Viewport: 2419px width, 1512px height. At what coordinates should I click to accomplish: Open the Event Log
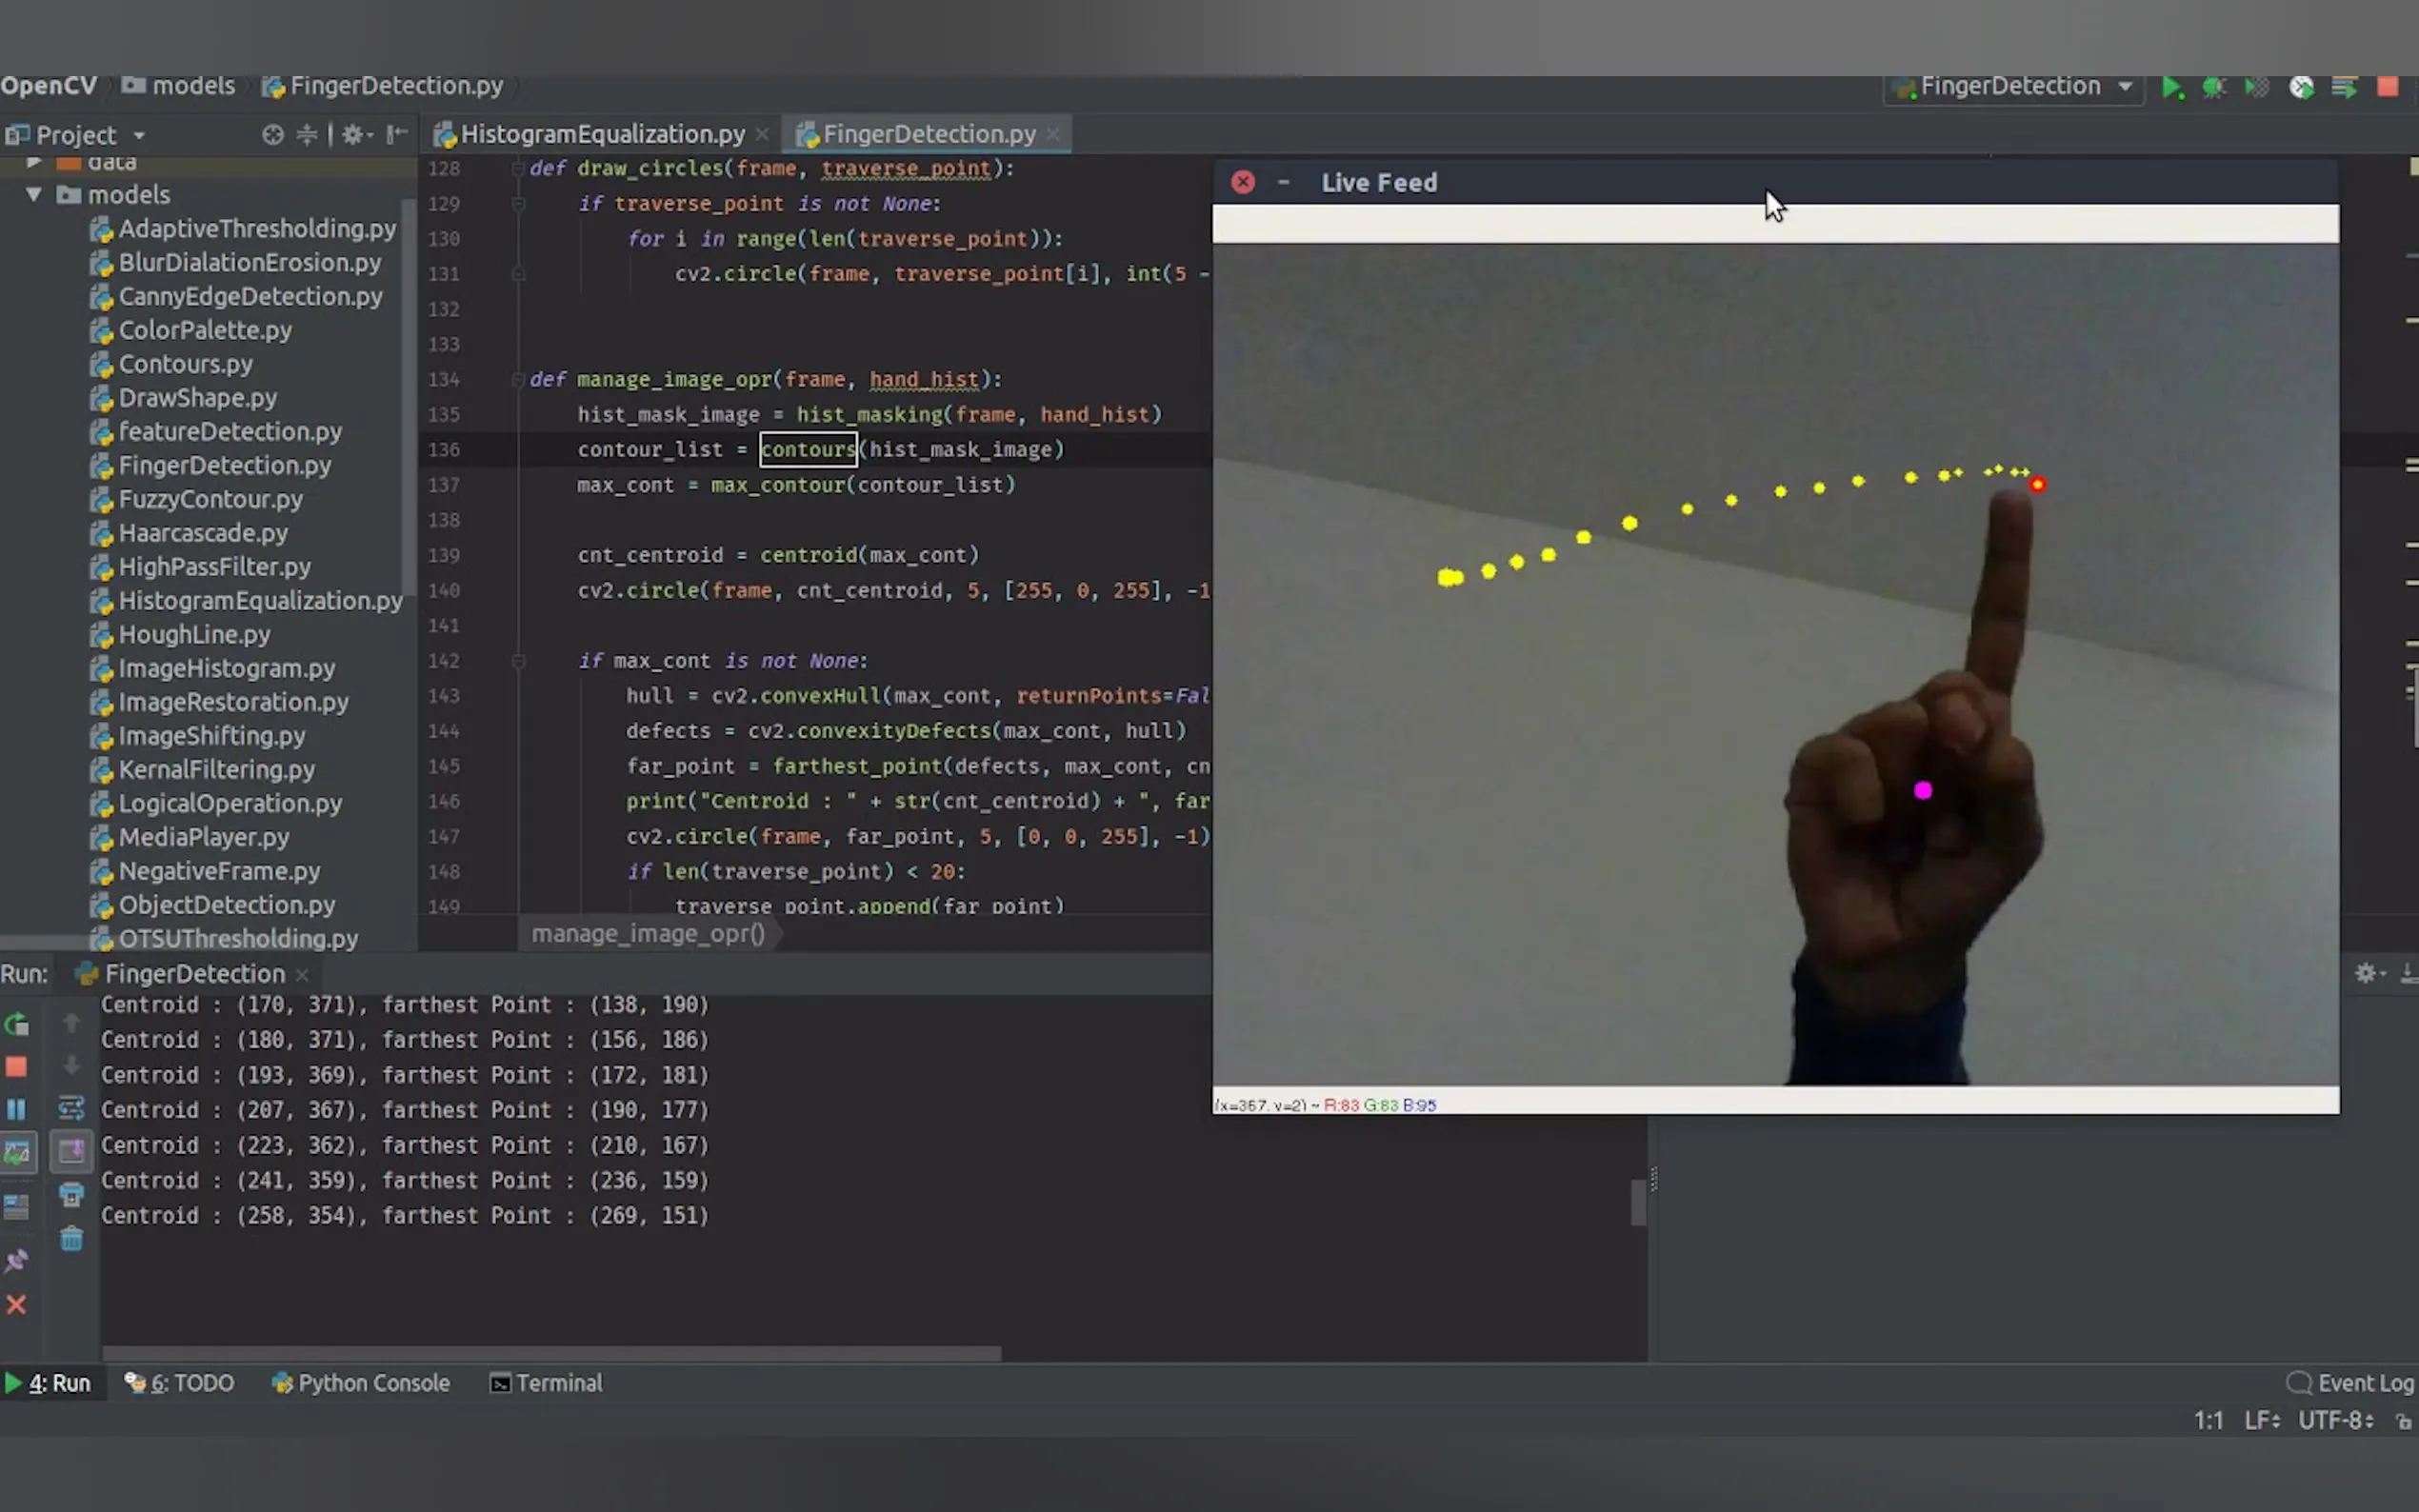coord(2360,1383)
